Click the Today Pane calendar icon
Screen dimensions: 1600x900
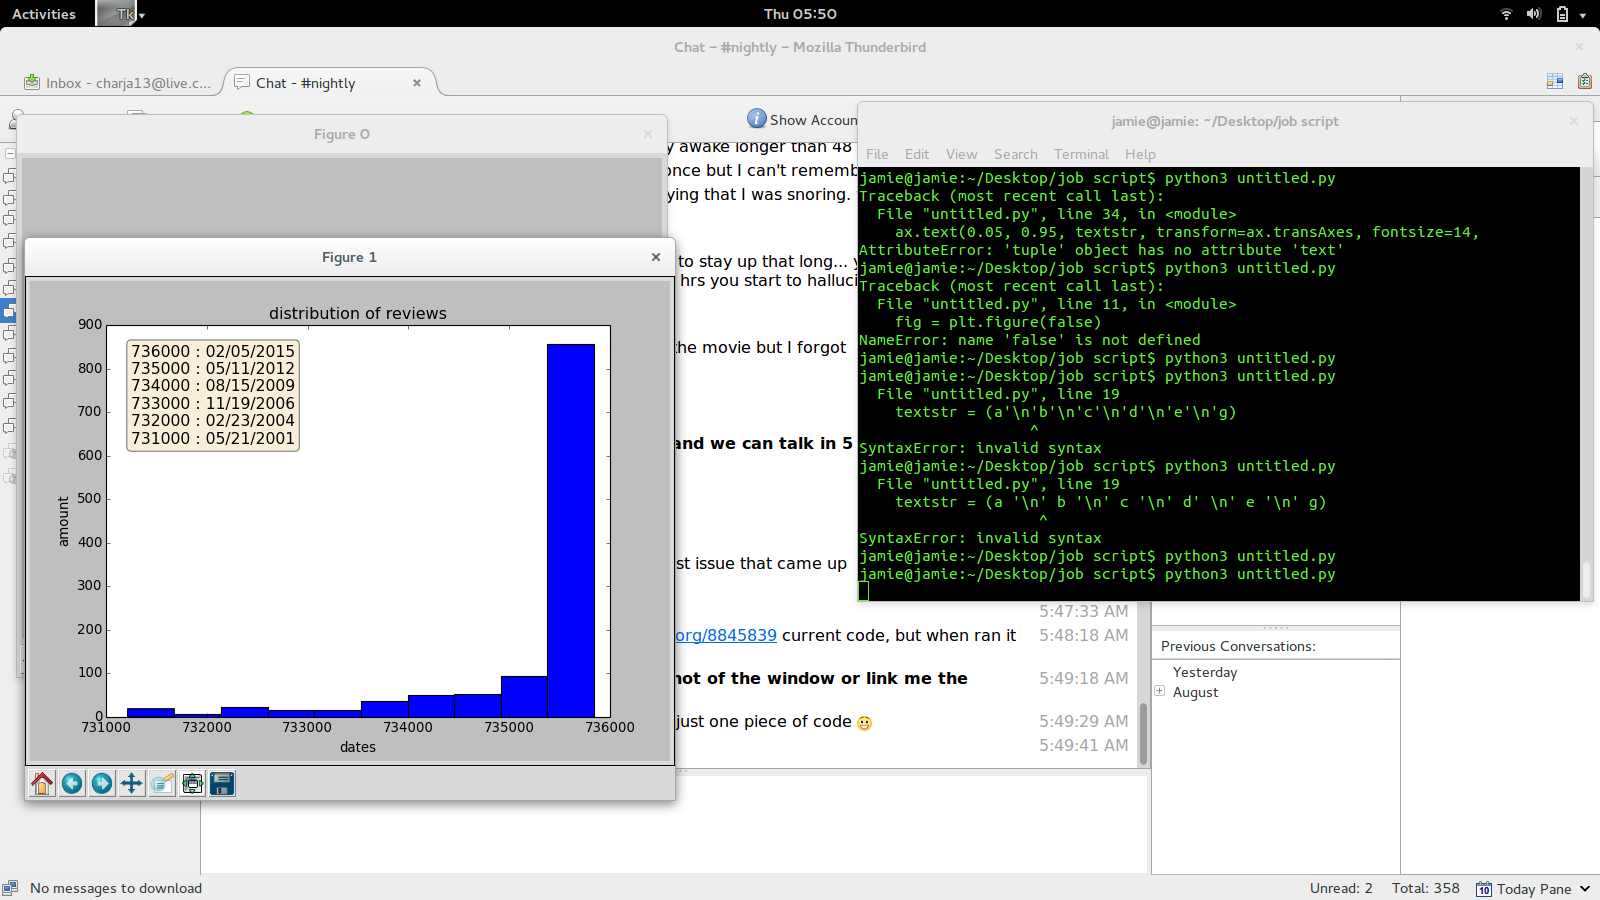[1484, 889]
